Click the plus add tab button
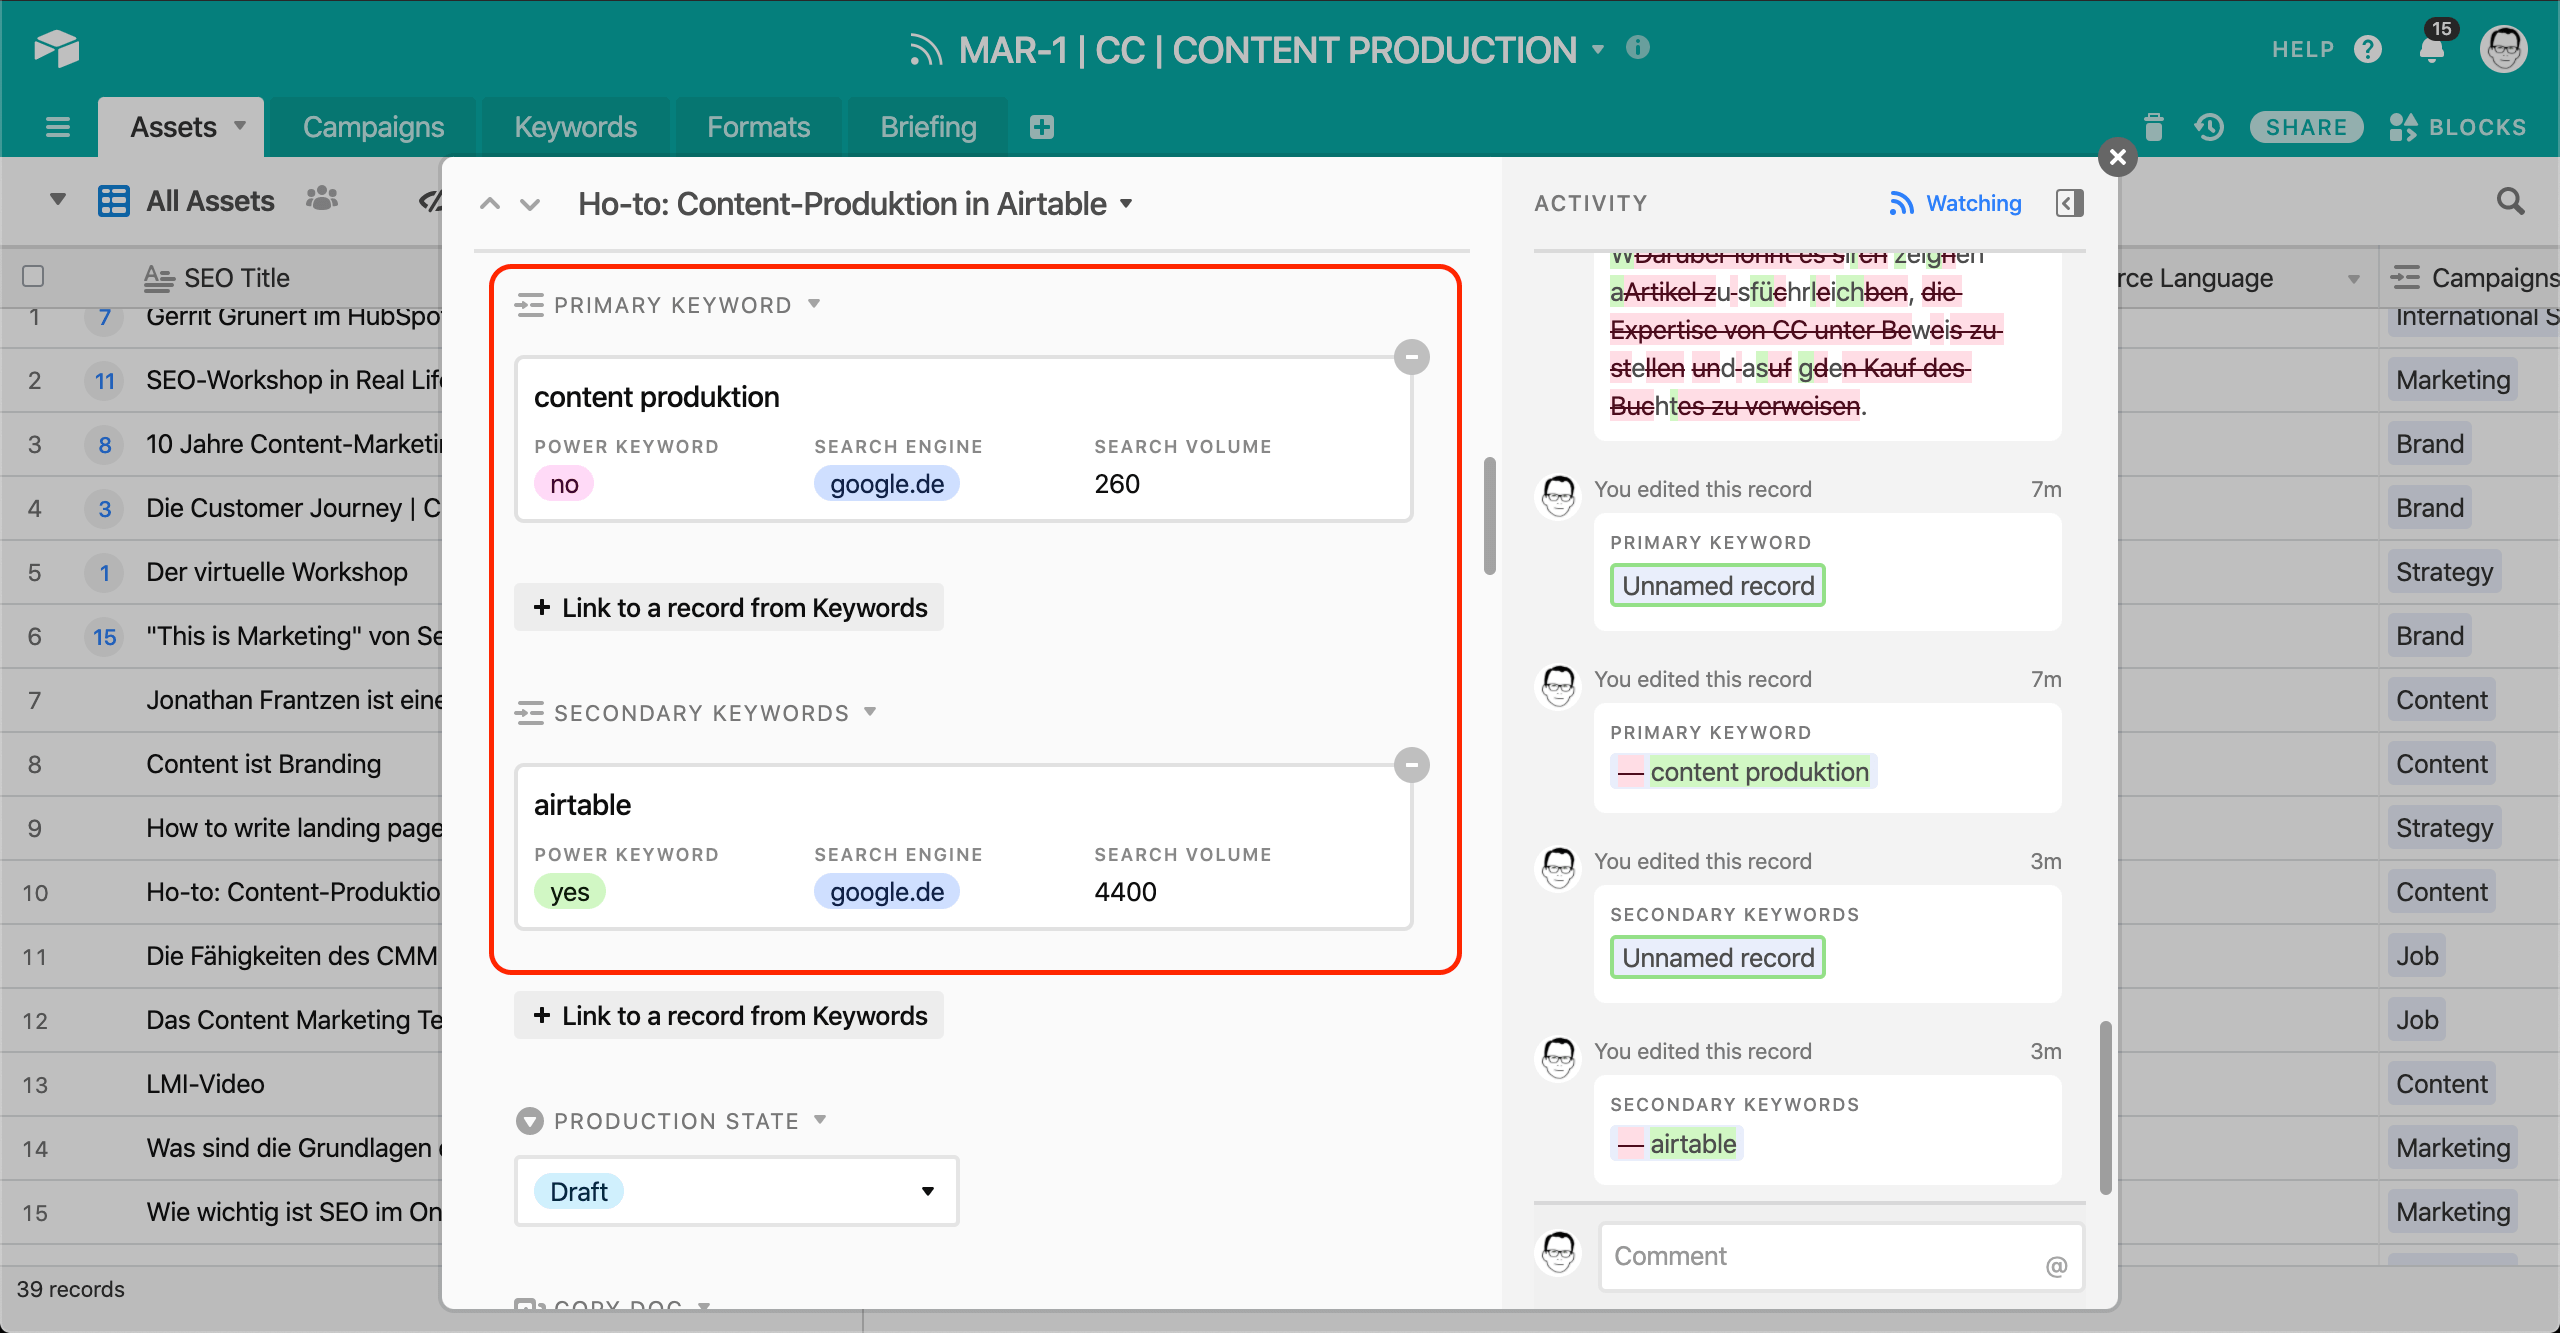 [1041, 127]
